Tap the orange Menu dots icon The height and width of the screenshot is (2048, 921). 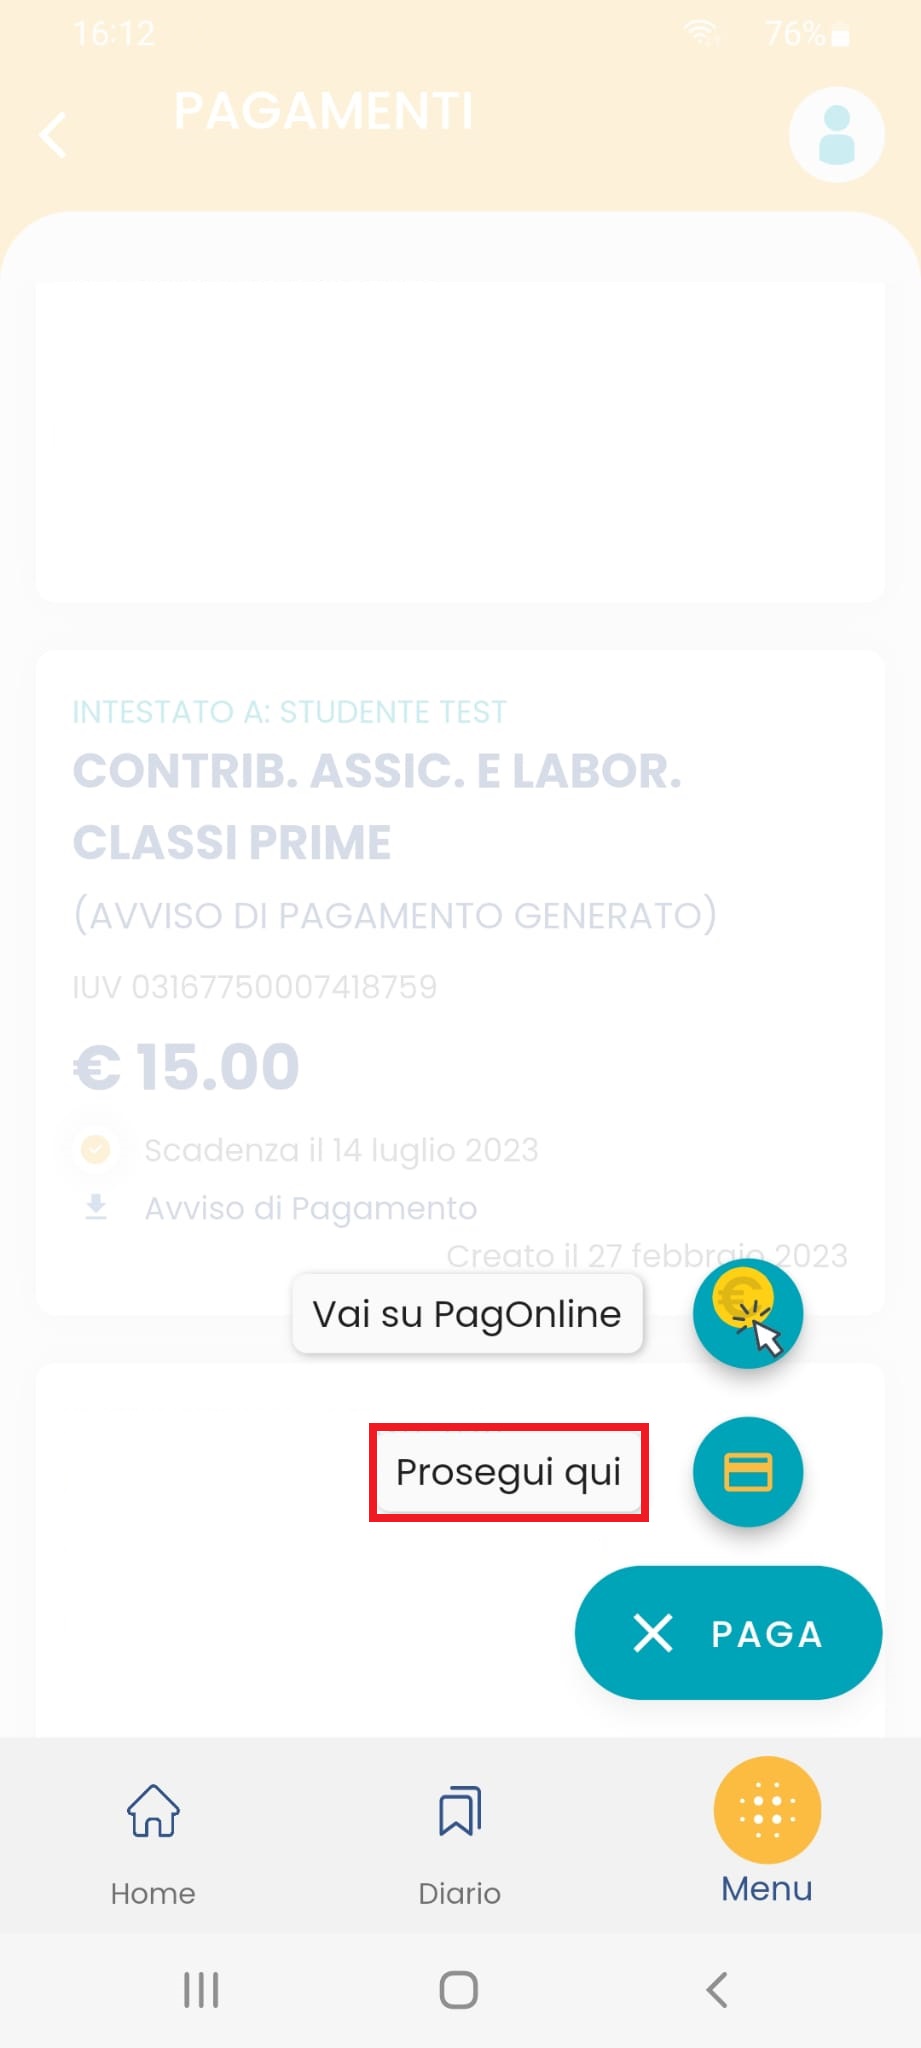click(767, 1810)
